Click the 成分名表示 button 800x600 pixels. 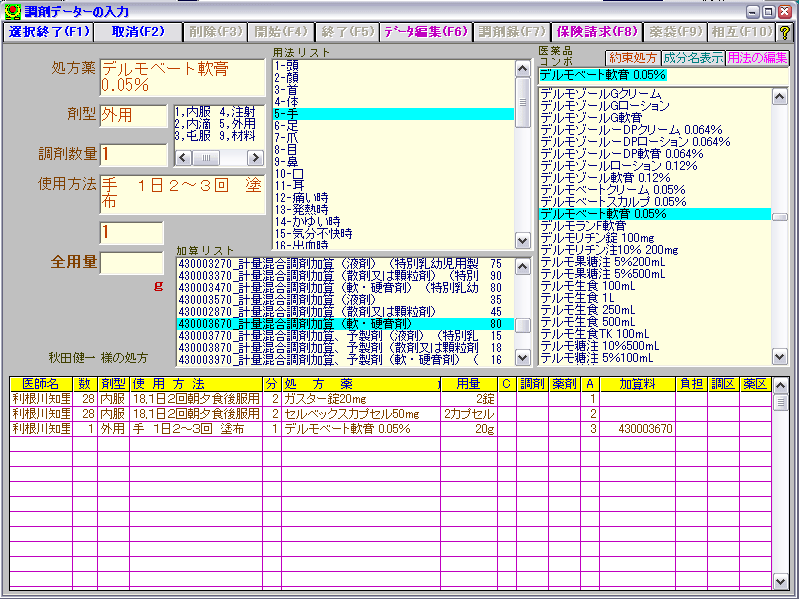click(692, 58)
